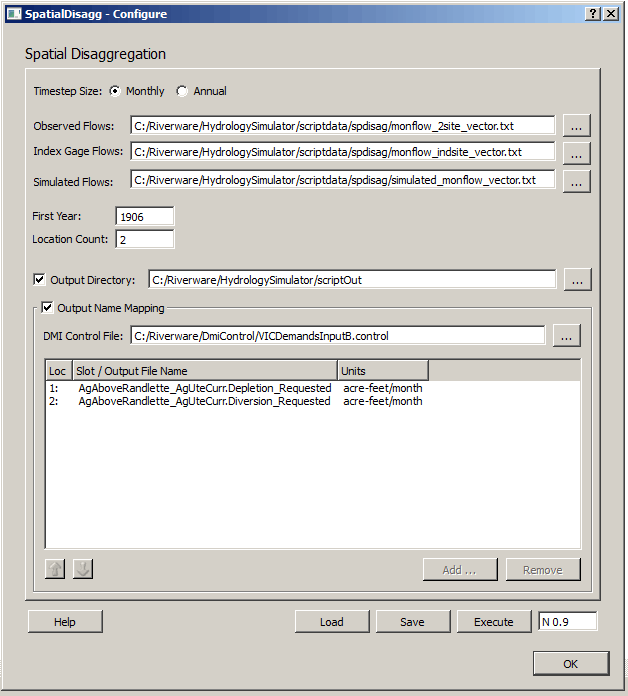Click the question mark help button in title bar
This screenshot has height=696, width=628.
click(593, 14)
